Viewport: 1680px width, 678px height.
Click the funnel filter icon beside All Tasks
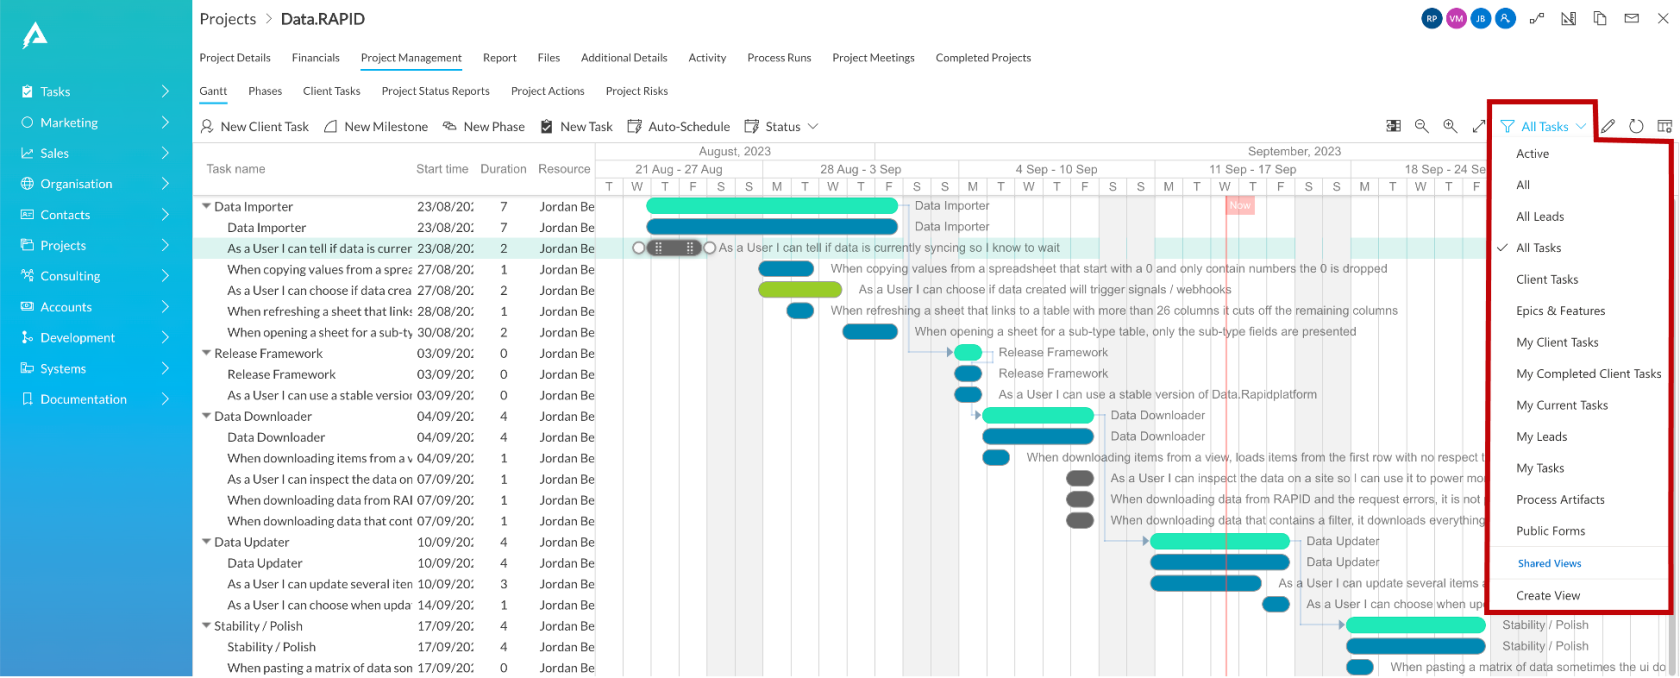coord(1507,127)
